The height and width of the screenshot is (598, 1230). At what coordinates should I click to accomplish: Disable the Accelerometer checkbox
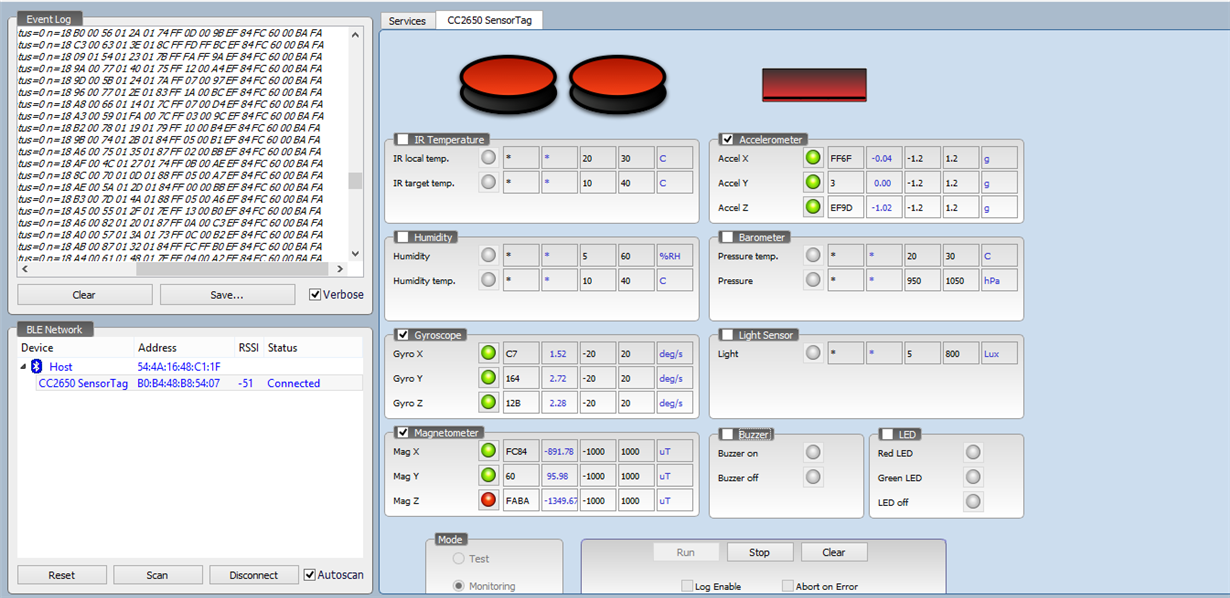pos(727,139)
